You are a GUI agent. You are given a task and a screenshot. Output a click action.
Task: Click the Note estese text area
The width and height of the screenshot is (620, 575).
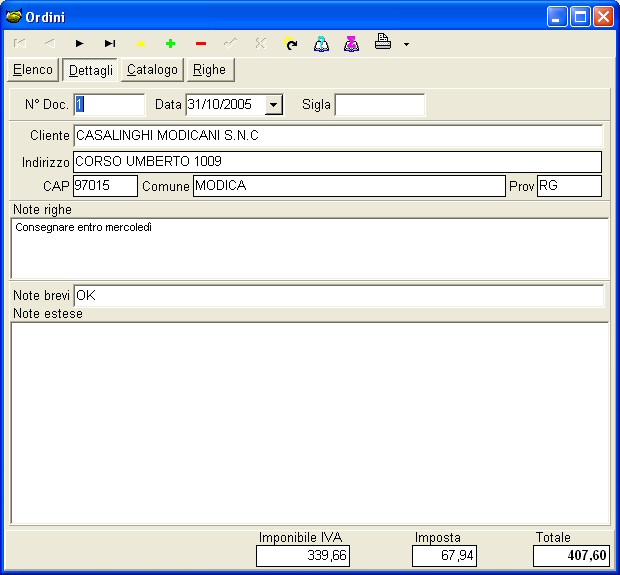pyautogui.click(x=310, y=424)
